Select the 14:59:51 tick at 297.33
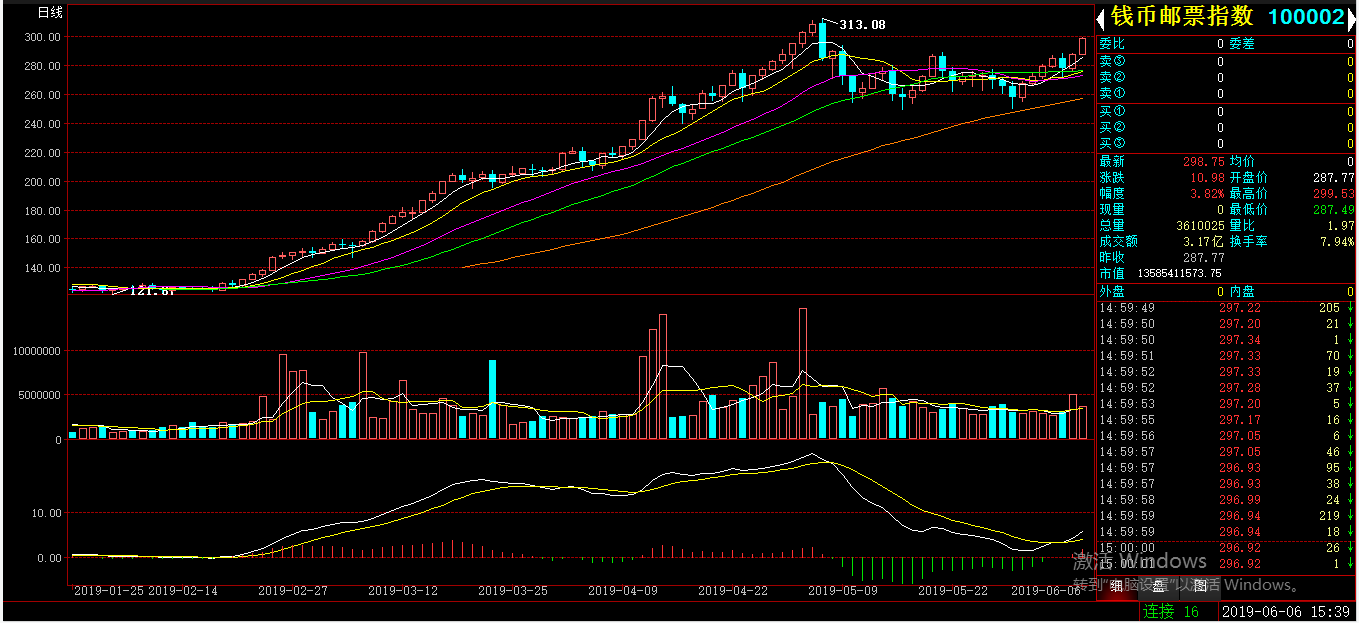 tap(1226, 356)
